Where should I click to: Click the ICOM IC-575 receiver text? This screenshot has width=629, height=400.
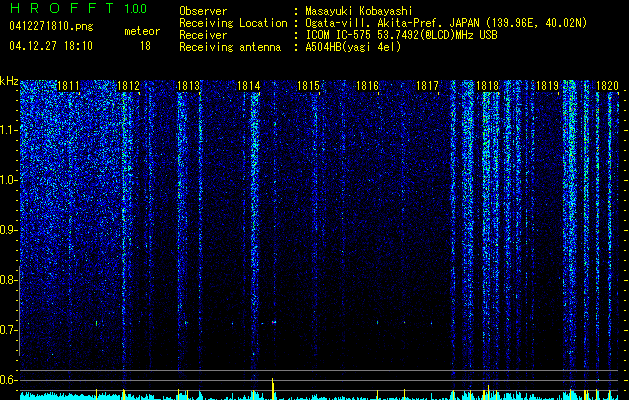click(x=401, y=35)
